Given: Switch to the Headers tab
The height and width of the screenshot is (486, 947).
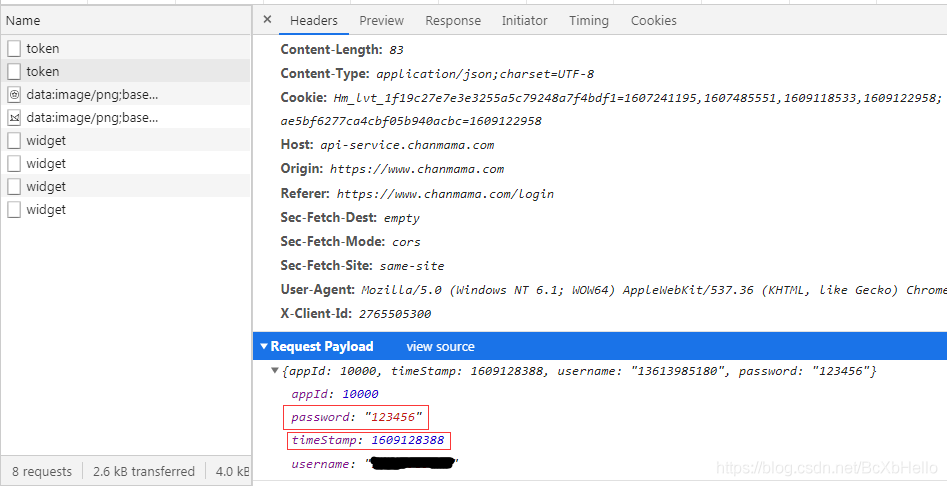Looking at the screenshot, I should 313,21.
